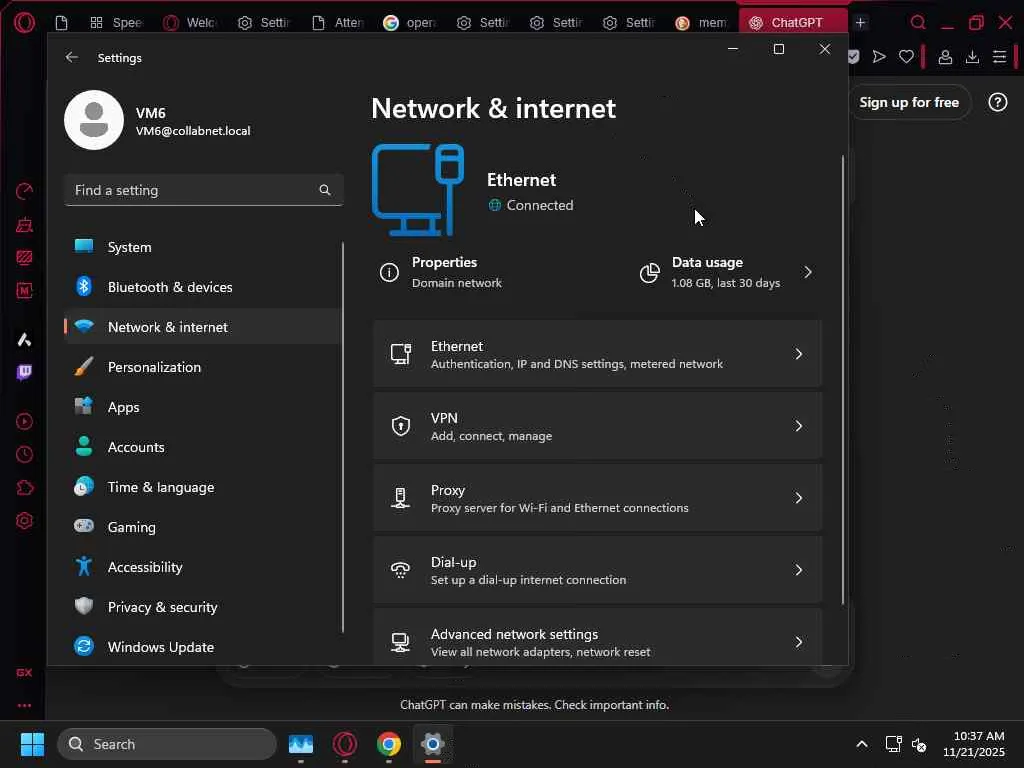Expand the VPN settings row
This screenshot has height=768, width=1024.
(x=597, y=426)
